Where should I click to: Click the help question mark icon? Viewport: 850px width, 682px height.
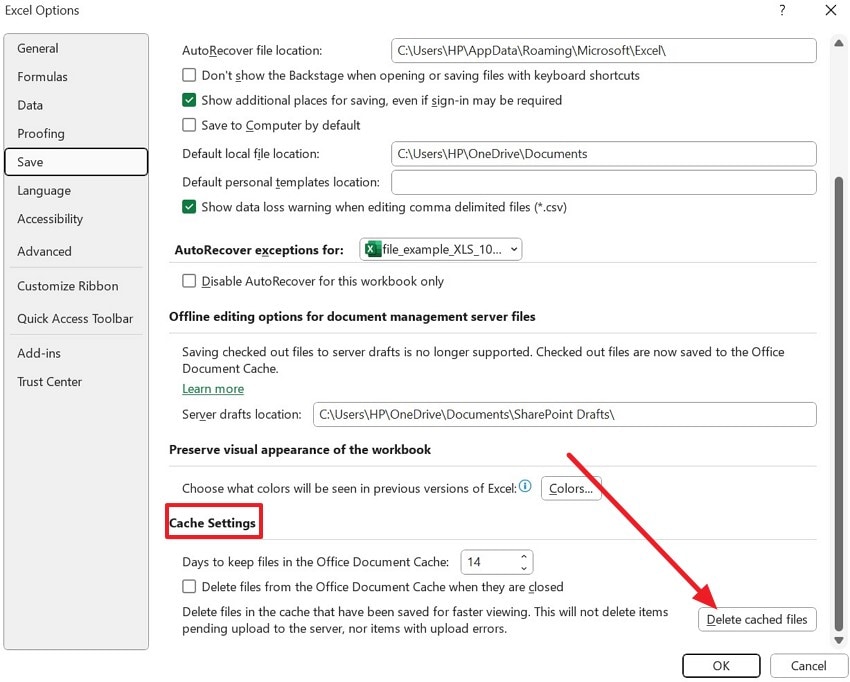point(782,10)
